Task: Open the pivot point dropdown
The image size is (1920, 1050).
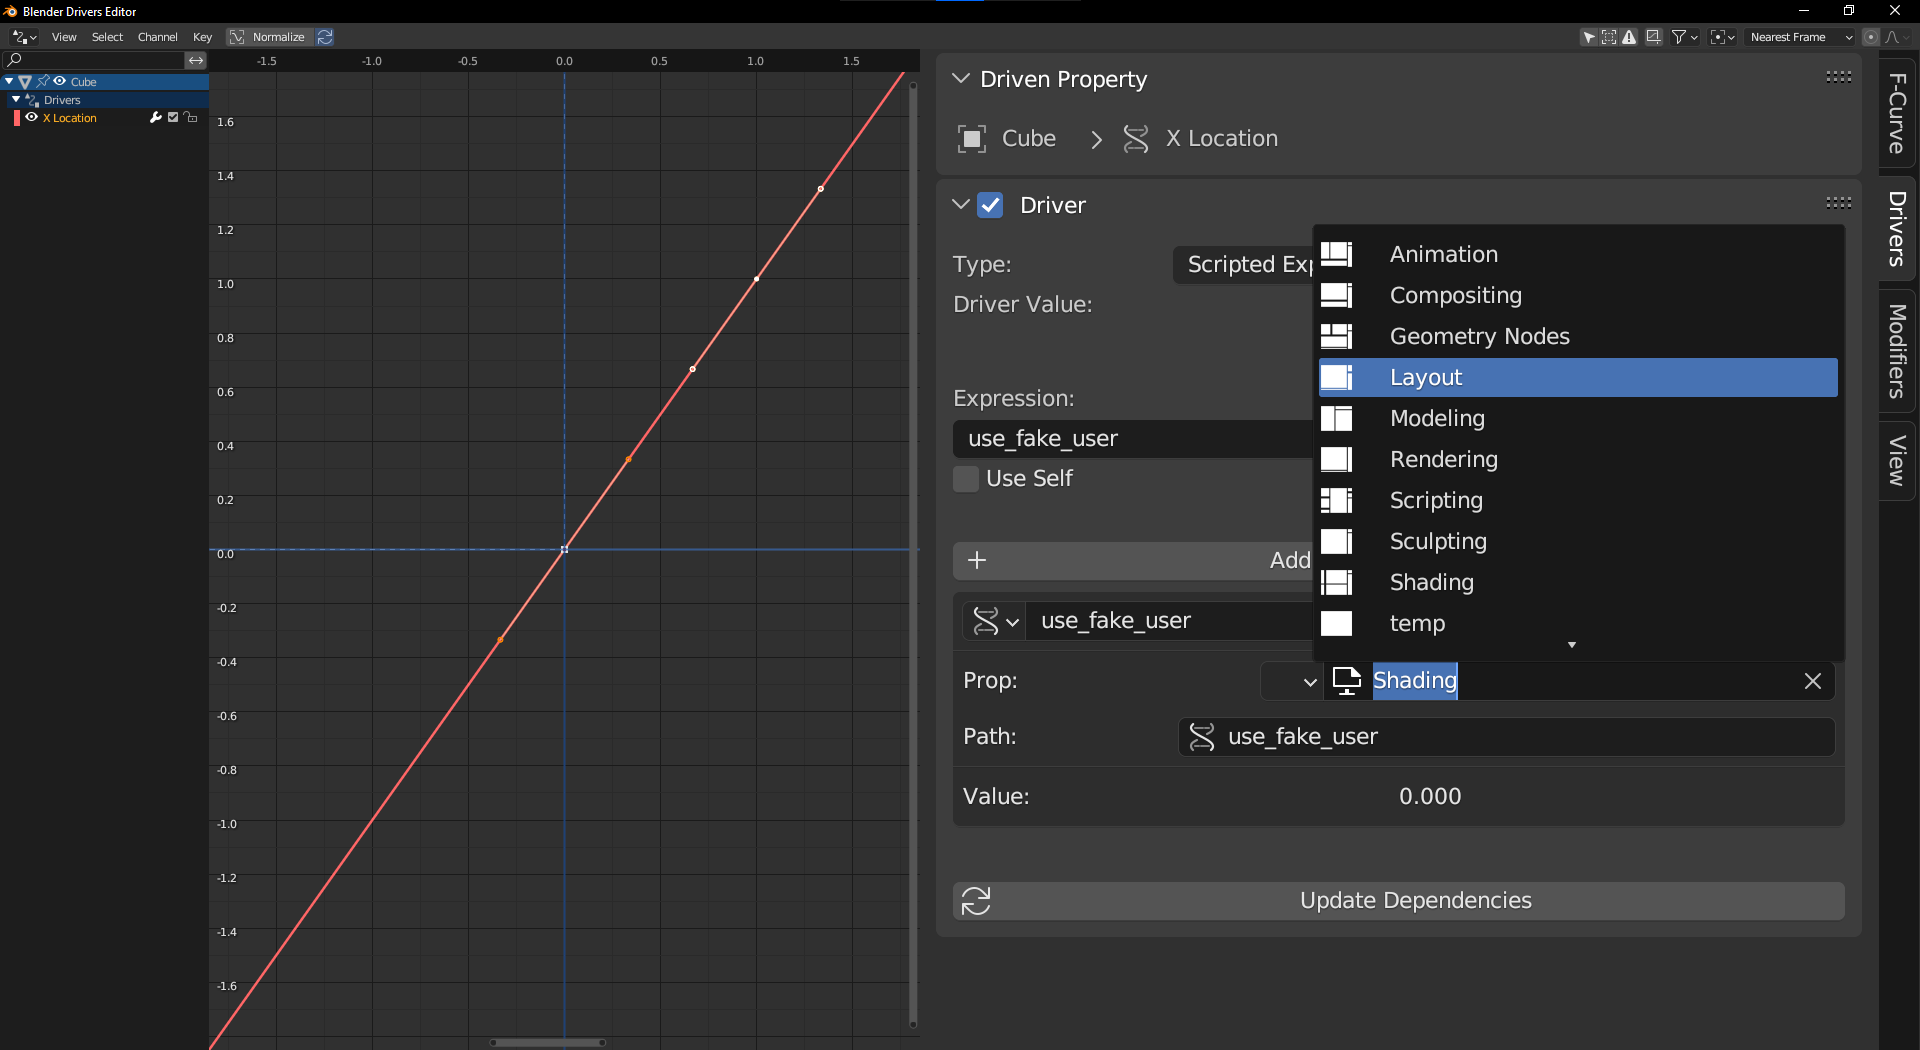Action: (1722, 37)
